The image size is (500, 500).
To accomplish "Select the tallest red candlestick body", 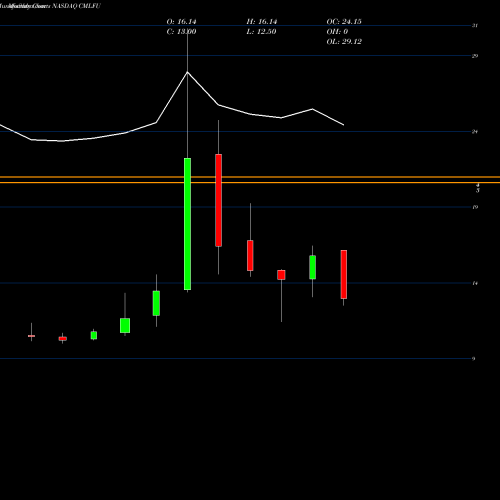I will point(219,200).
